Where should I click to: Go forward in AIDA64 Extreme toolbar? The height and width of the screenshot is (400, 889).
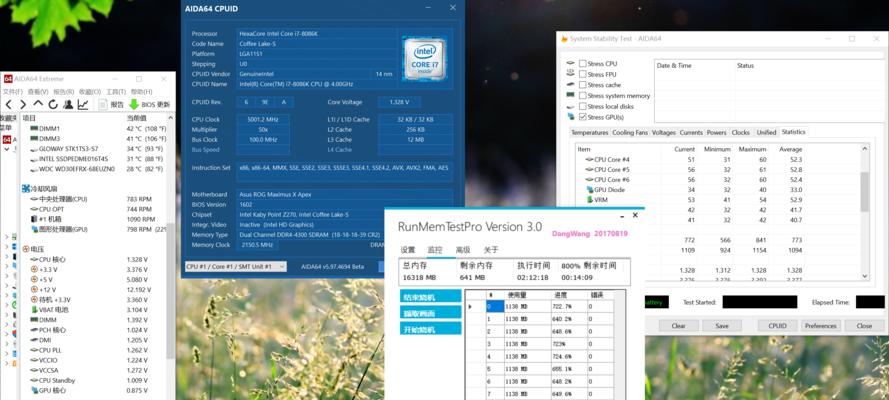pyautogui.click(x=23, y=104)
